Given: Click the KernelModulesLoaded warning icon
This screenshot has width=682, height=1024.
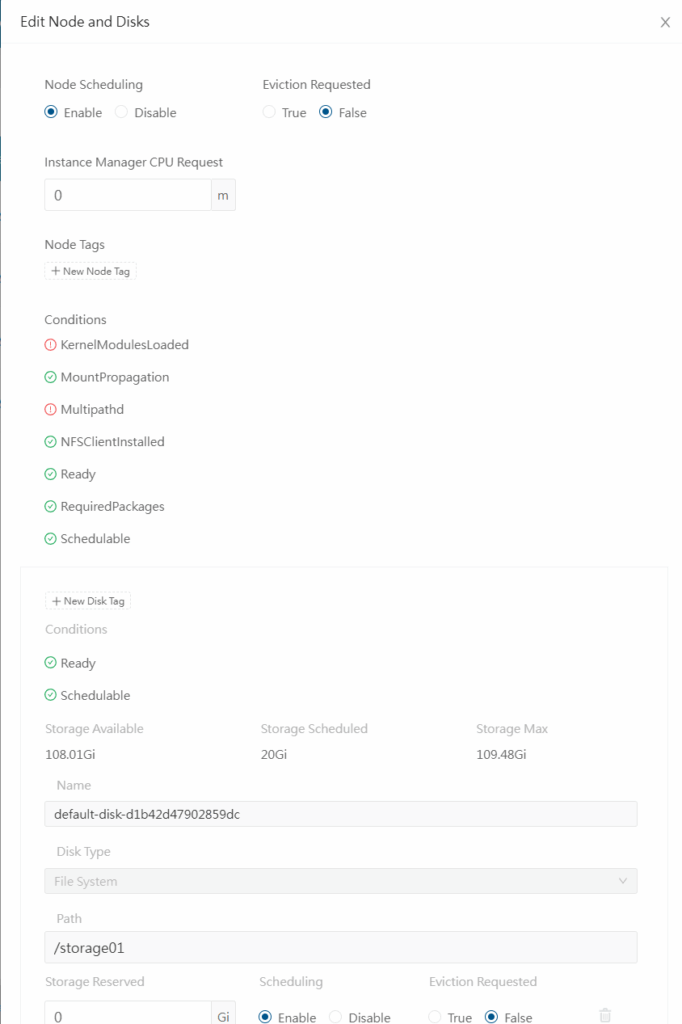Looking at the screenshot, I should click(51, 345).
